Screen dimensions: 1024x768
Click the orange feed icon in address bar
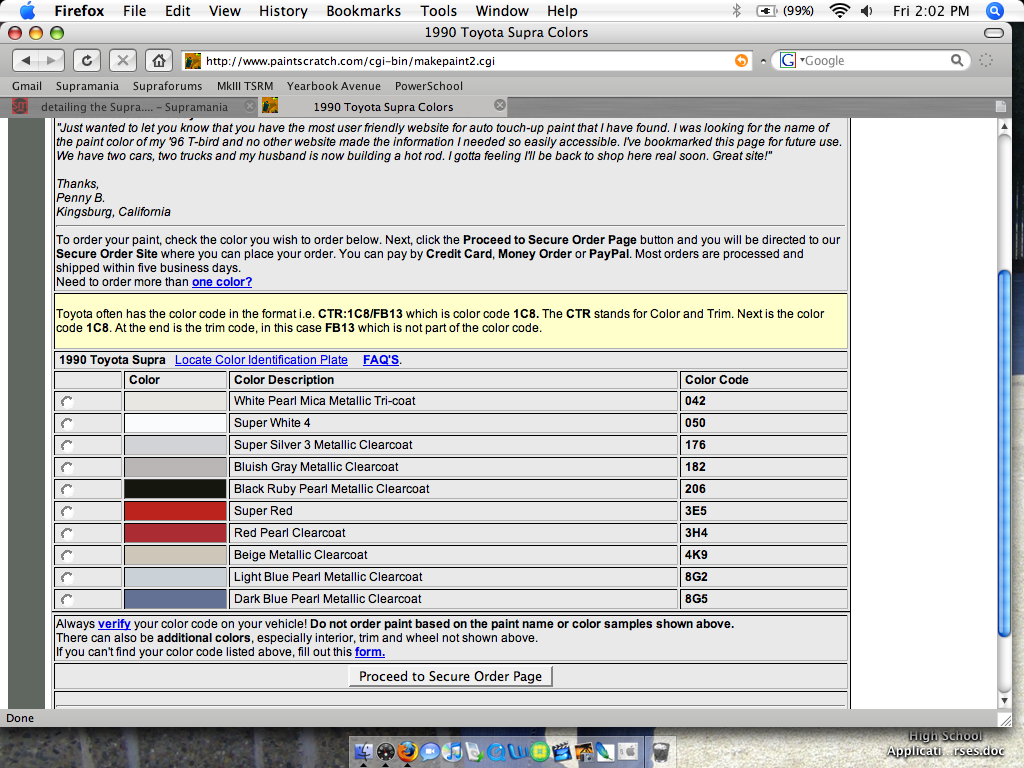741,61
